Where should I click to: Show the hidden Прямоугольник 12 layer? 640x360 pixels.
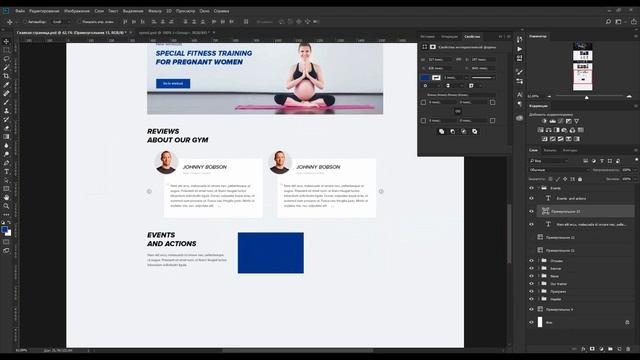(x=531, y=237)
